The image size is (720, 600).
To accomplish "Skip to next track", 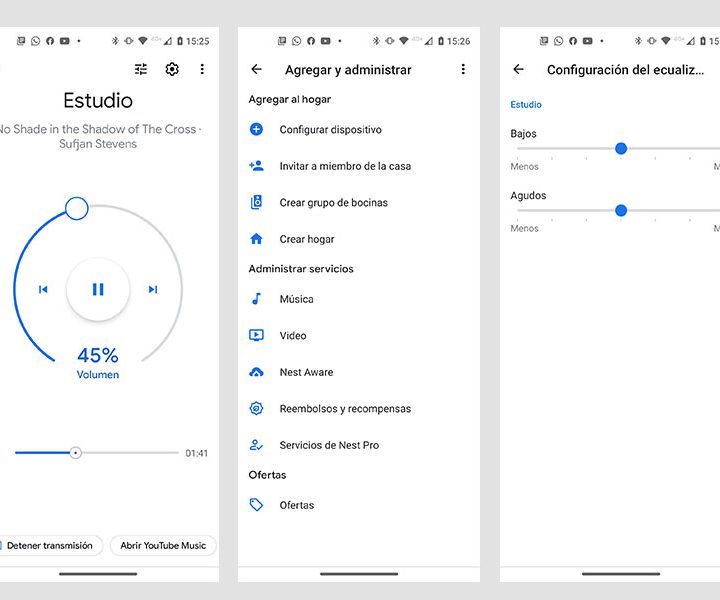I will (153, 289).
